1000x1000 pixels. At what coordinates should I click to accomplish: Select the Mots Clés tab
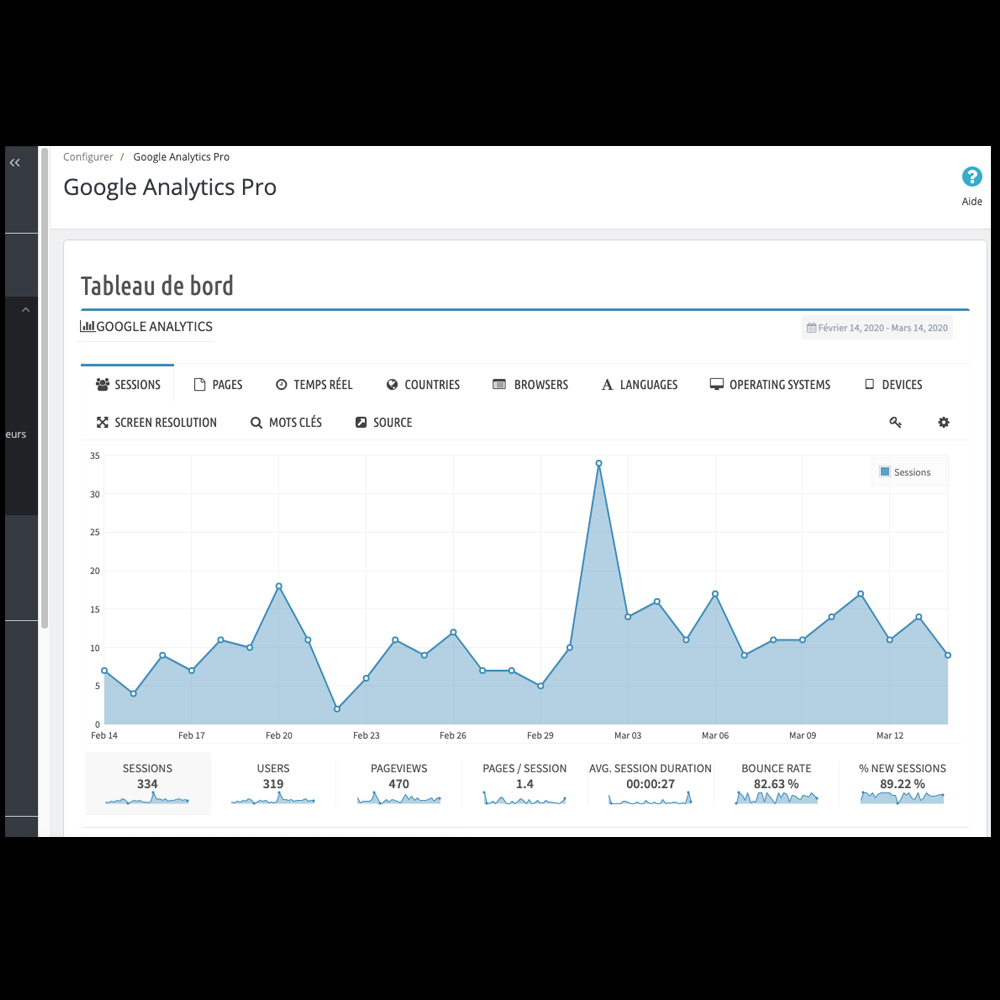pyautogui.click(x=286, y=422)
